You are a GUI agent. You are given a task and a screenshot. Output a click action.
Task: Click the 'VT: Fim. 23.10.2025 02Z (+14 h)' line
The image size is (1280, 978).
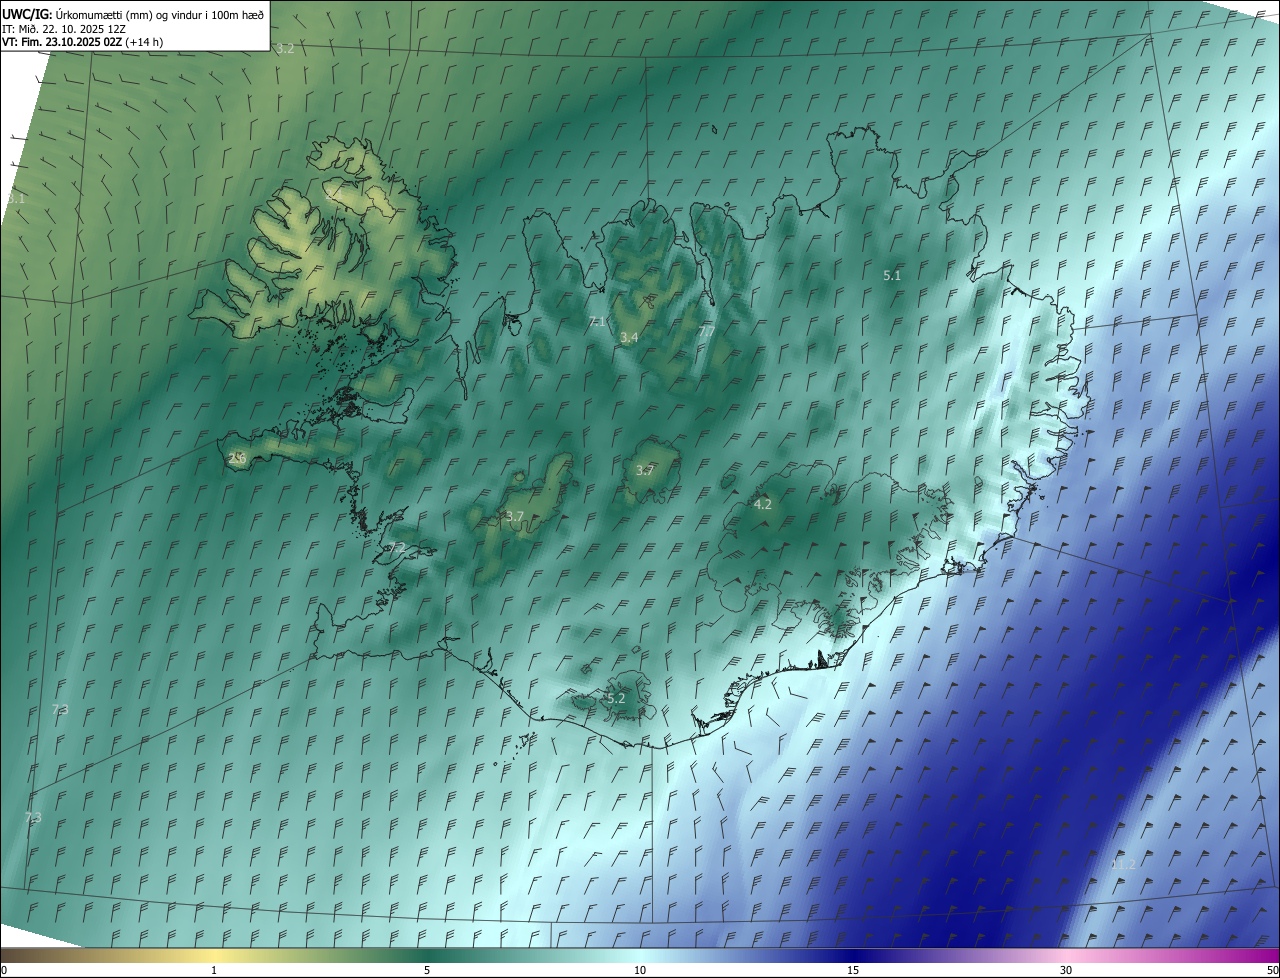coord(83,42)
